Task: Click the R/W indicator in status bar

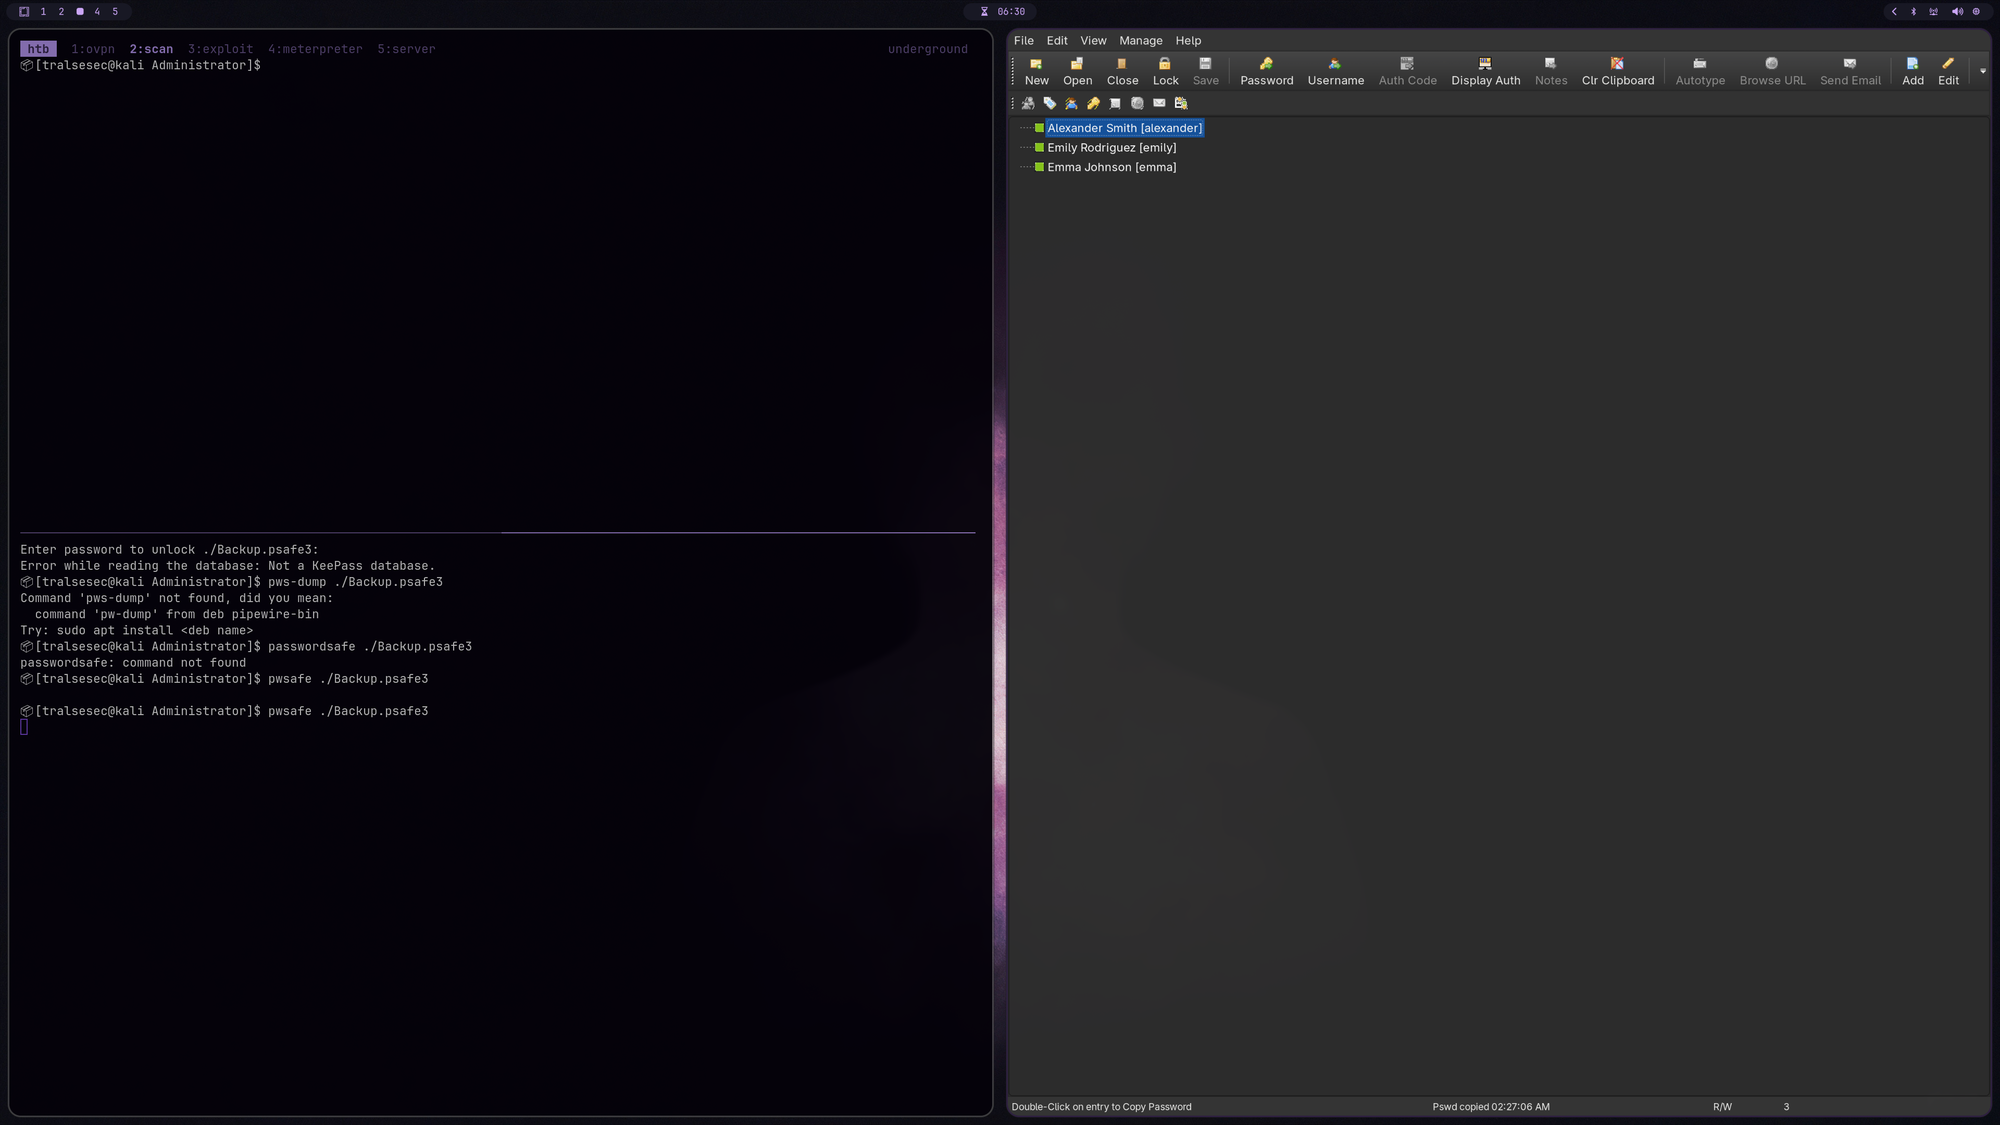Action: (x=1722, y=1107)
